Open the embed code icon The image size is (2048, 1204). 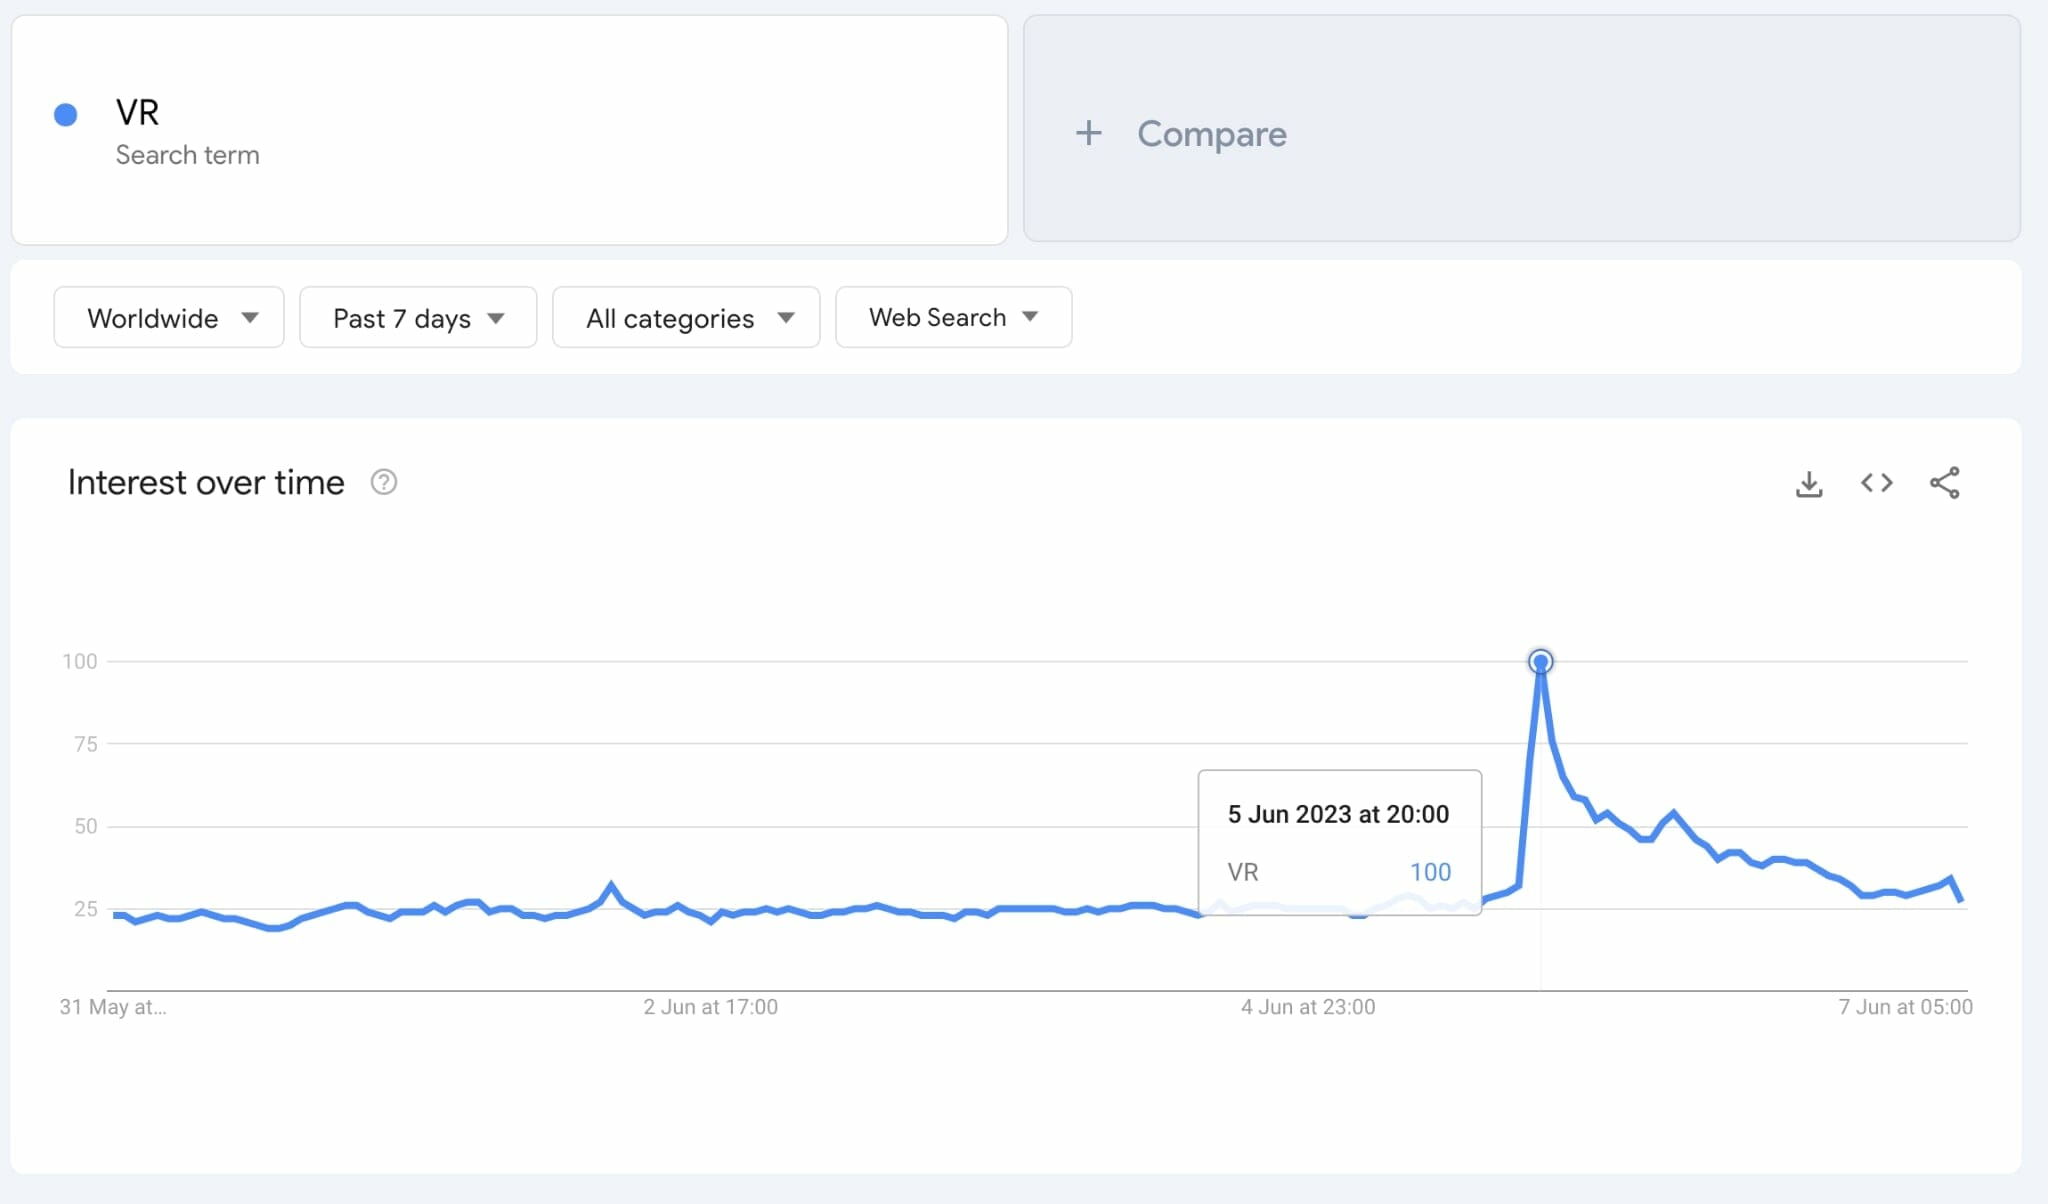[x=1877, y=483]
